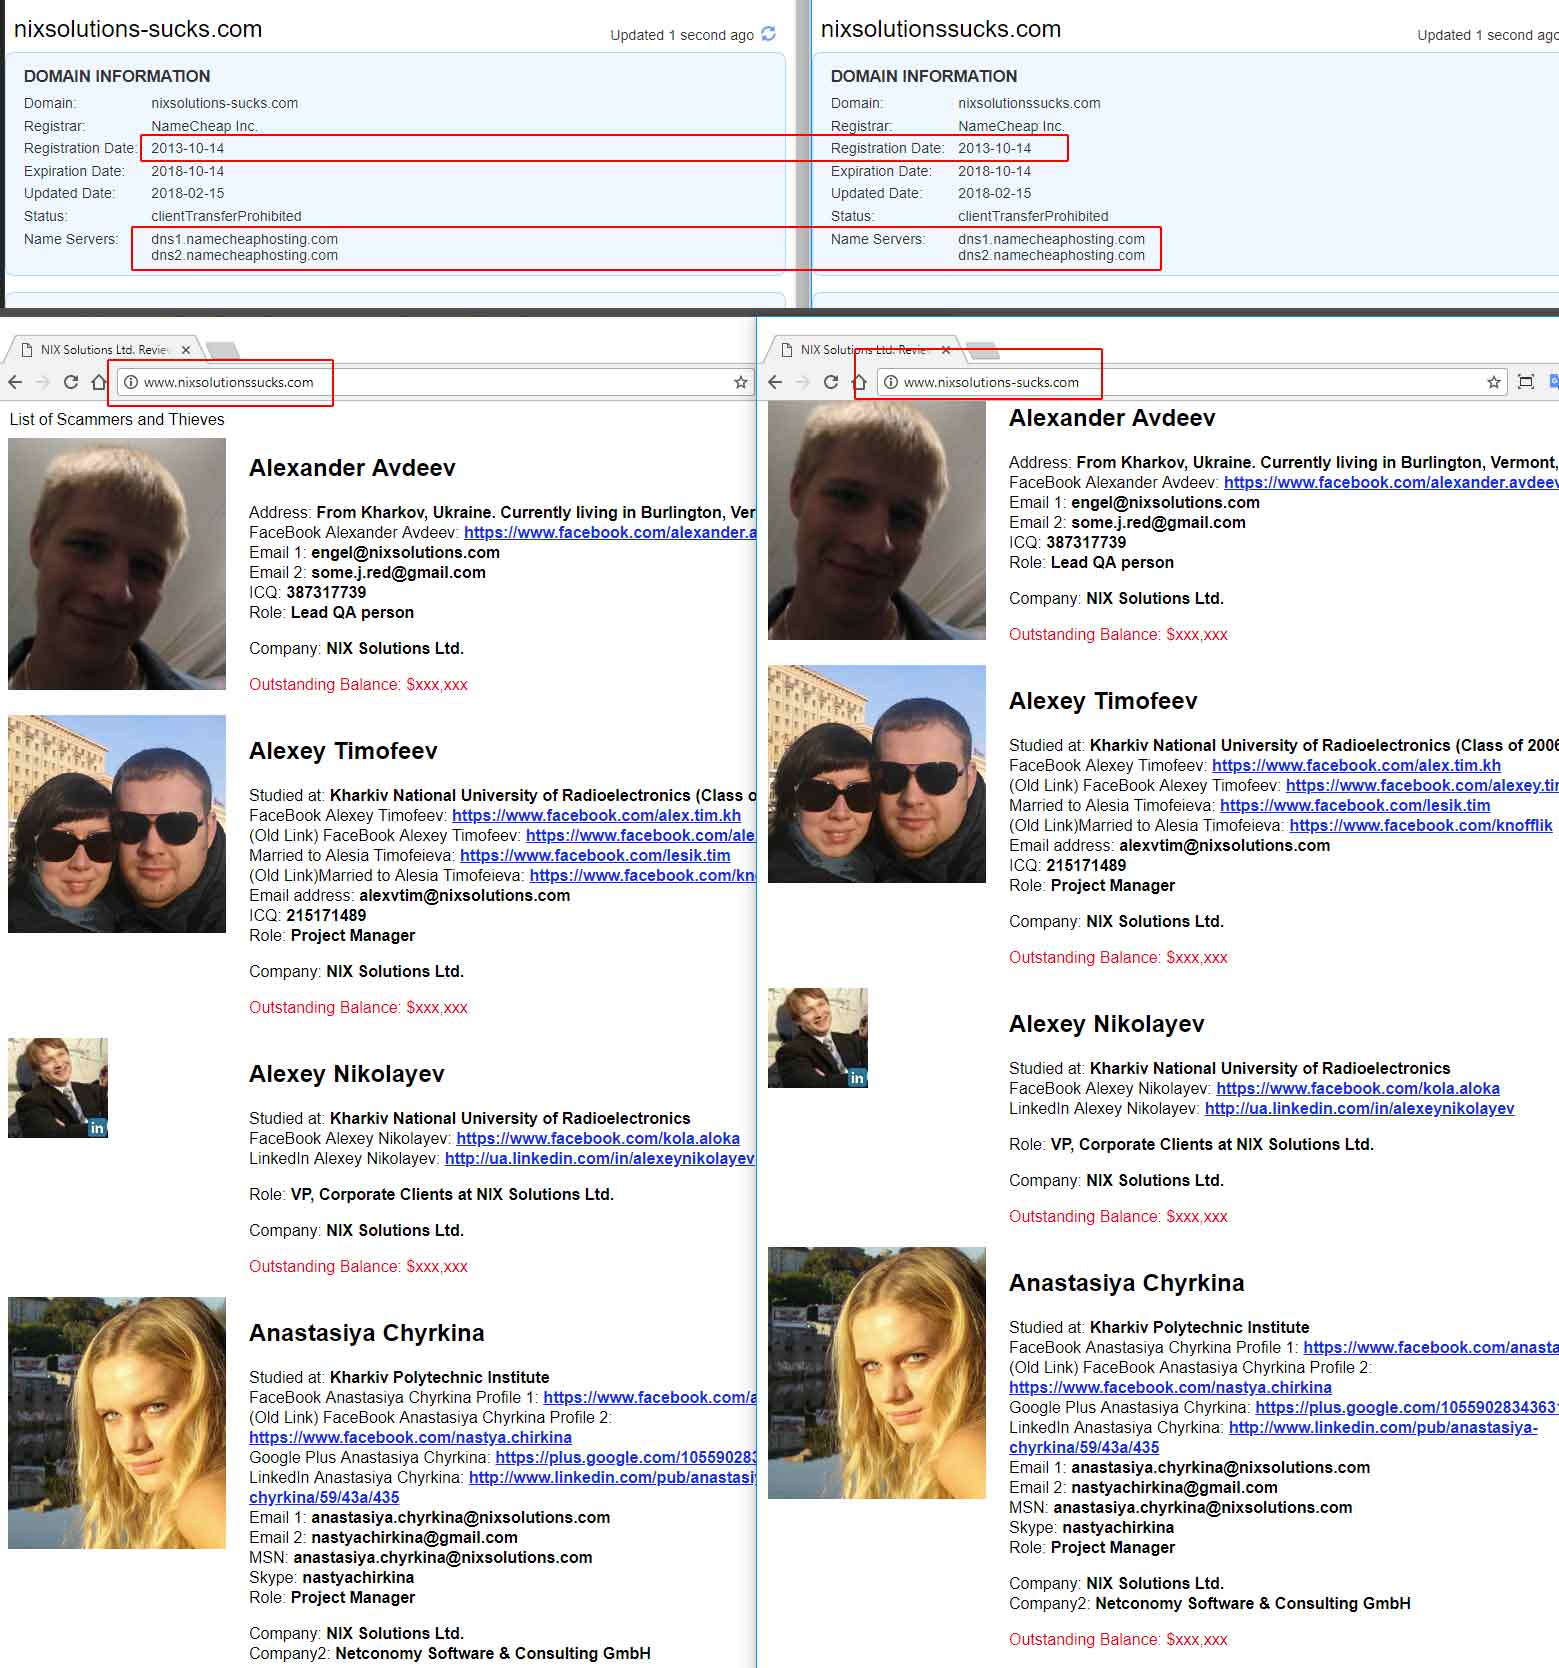Open nastya.chirkina Facebook link in right browser

coord(1170,1387)
